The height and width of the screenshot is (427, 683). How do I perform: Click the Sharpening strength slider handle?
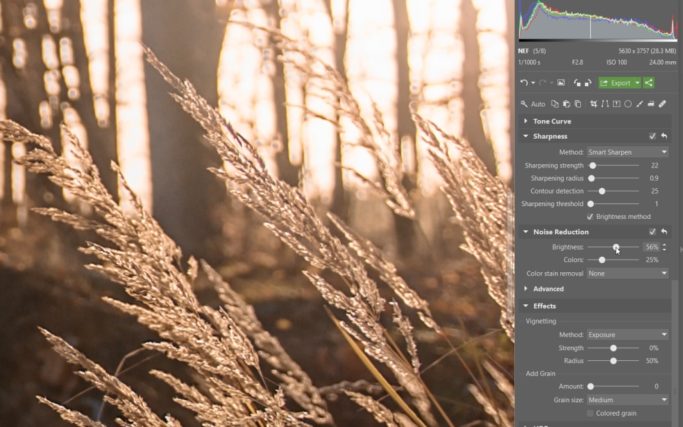coord(593,166)
